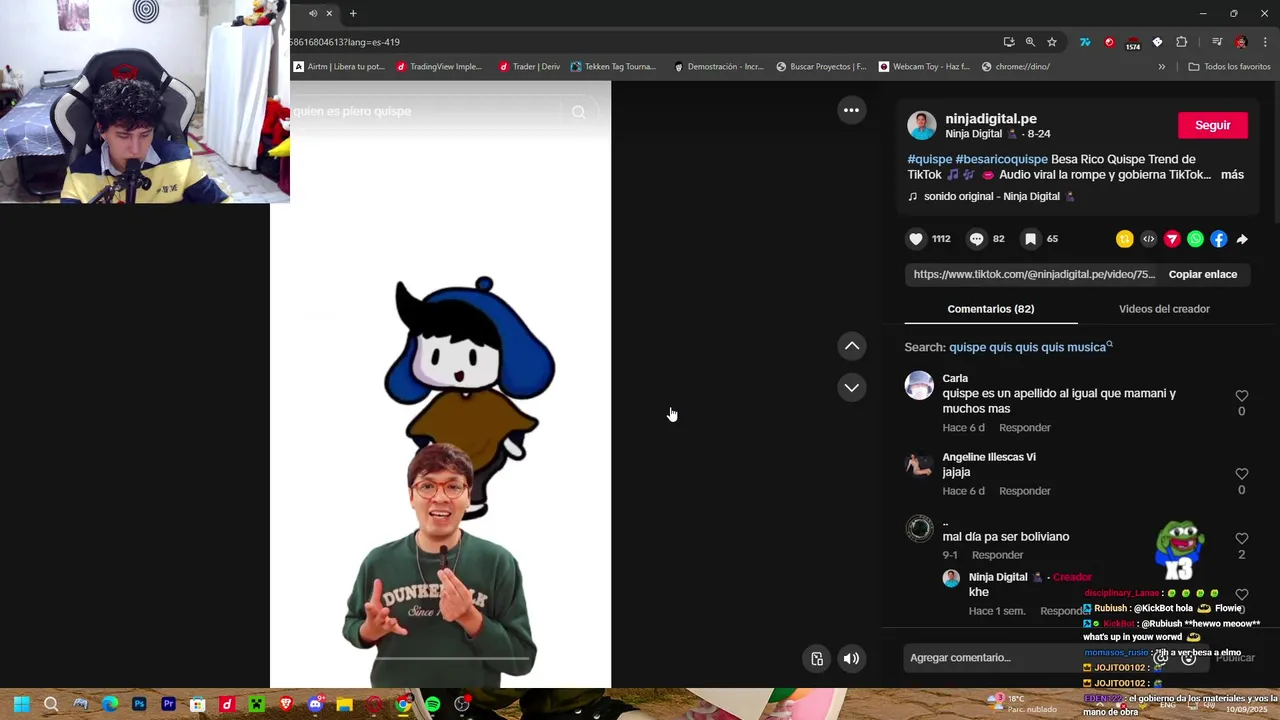Viewport: 1280px width, 720px height.
Task: Switch to Videos del creador tab
Action: point(1164,309)
